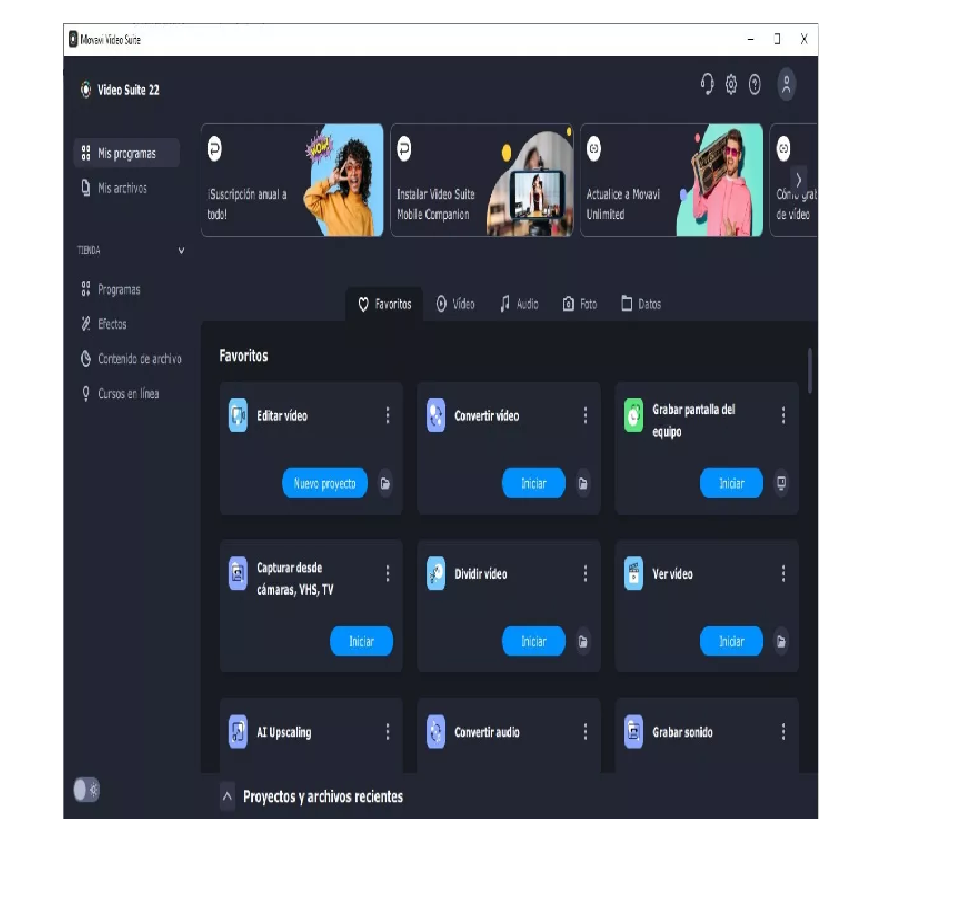Open options menu for Capturar desde cámaras
This screenshot has width=960, height=900.
coord(388,573)
